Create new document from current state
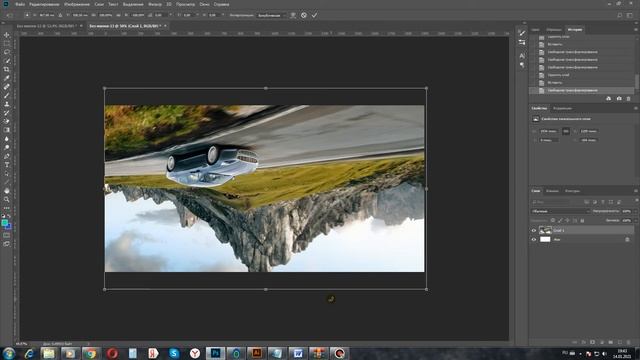640x360 pixels. [x=609, y=98]
